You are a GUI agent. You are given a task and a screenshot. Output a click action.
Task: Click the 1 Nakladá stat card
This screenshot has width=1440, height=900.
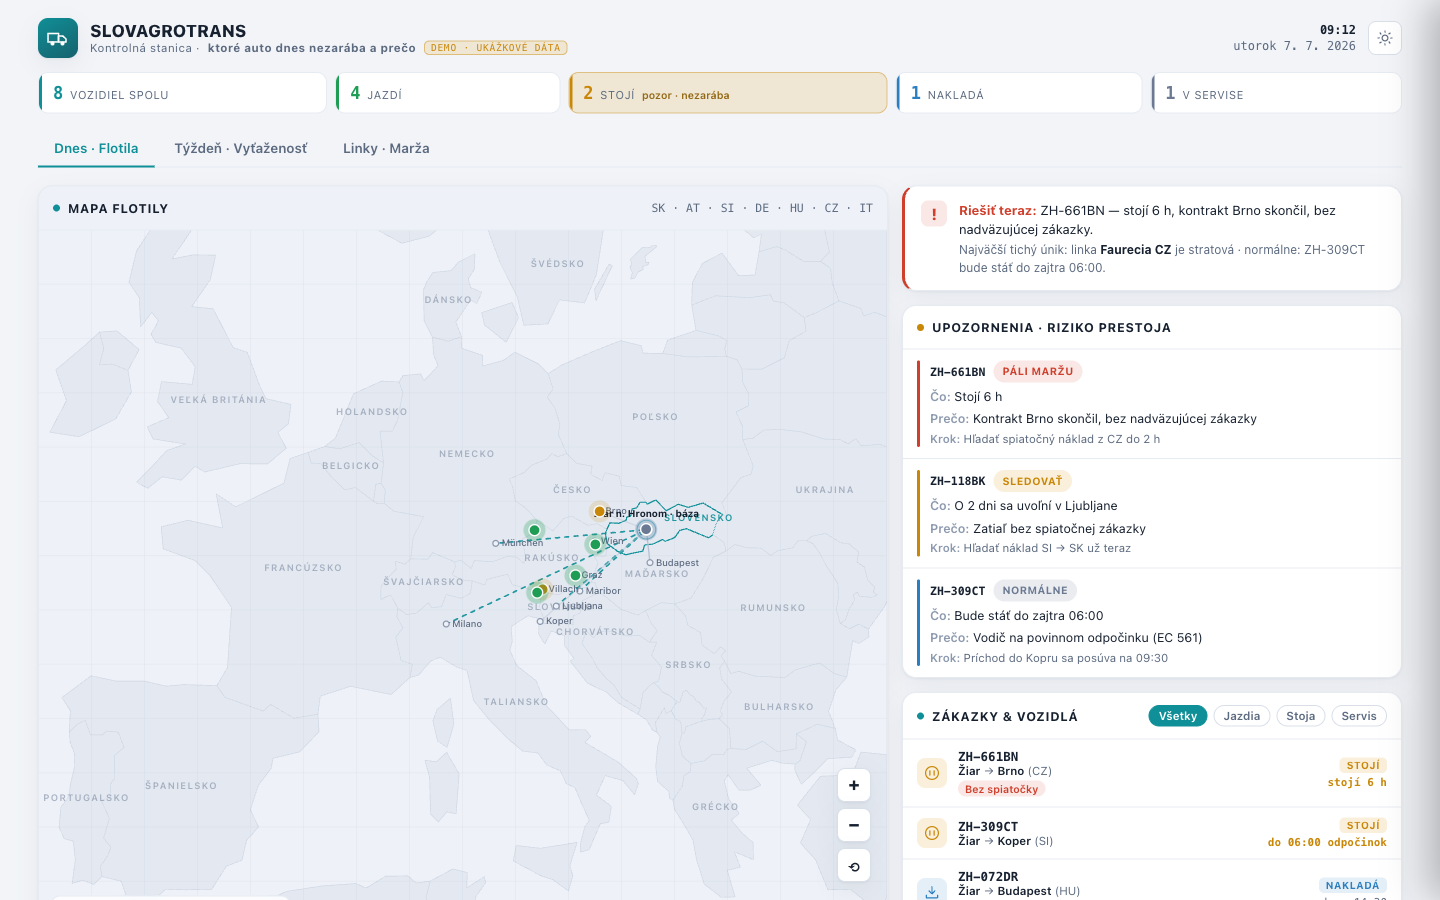[x=1019, y=93]
